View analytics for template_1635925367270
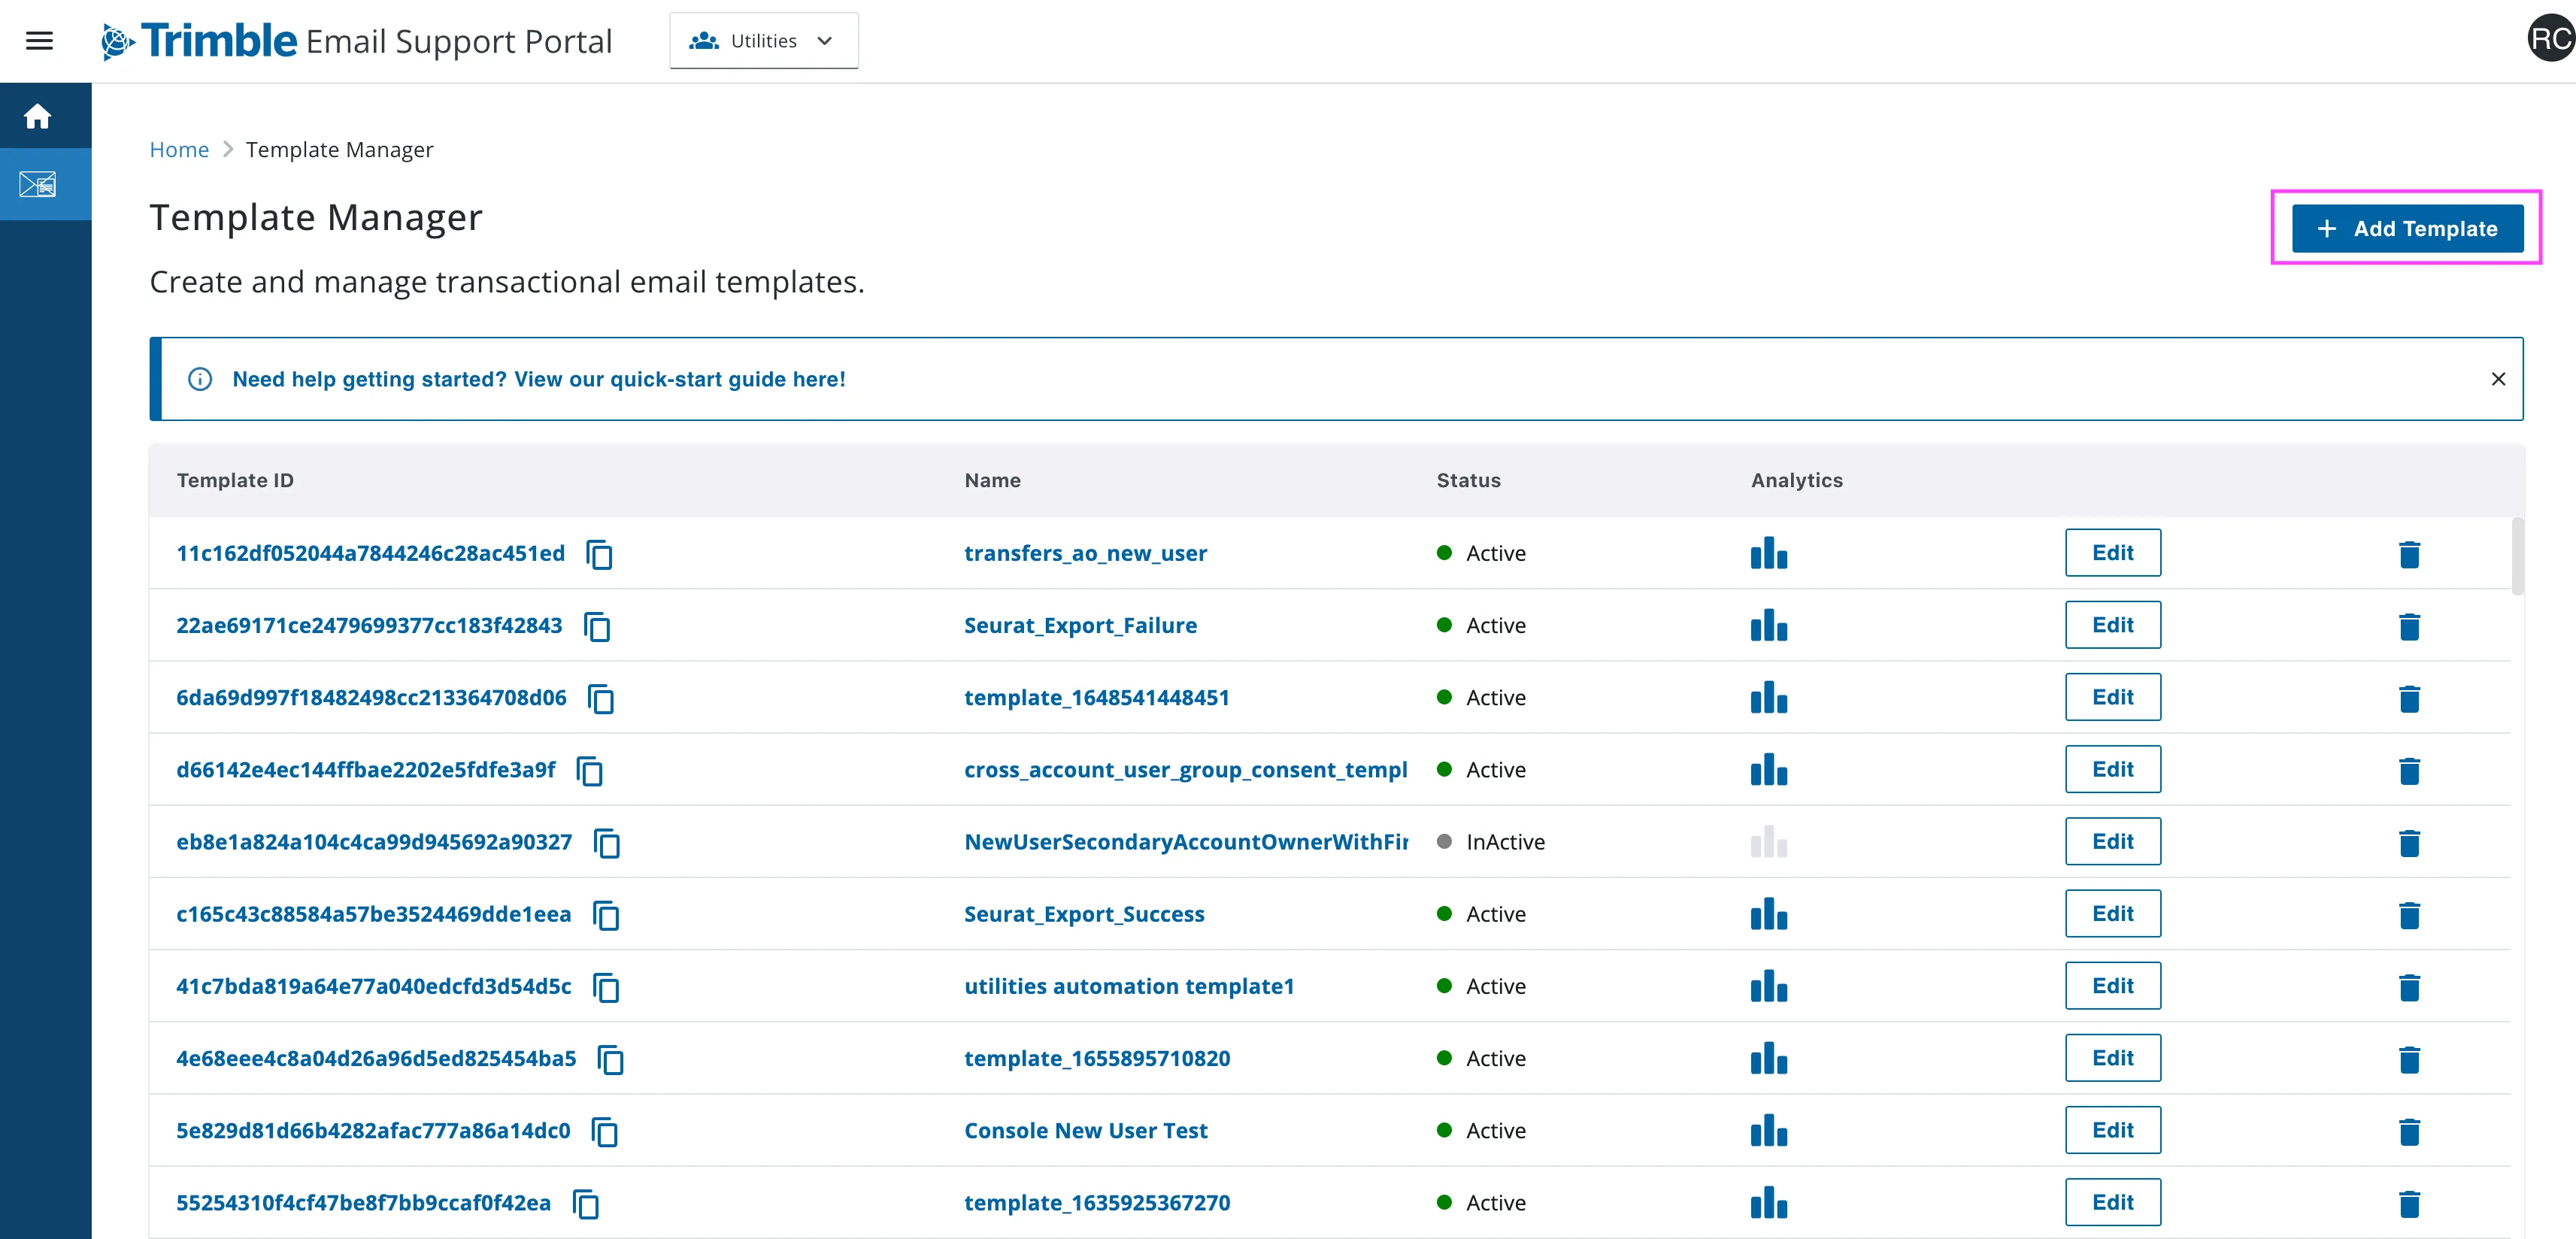2576x1239 pixels. coord(1768,1202)
